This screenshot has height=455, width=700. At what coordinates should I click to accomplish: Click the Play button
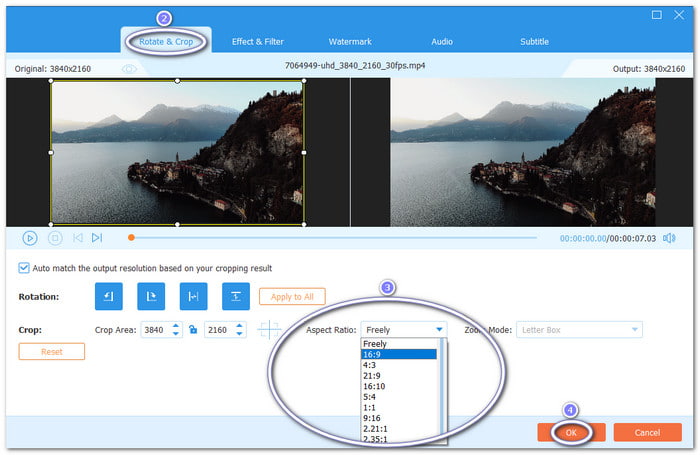30,238
